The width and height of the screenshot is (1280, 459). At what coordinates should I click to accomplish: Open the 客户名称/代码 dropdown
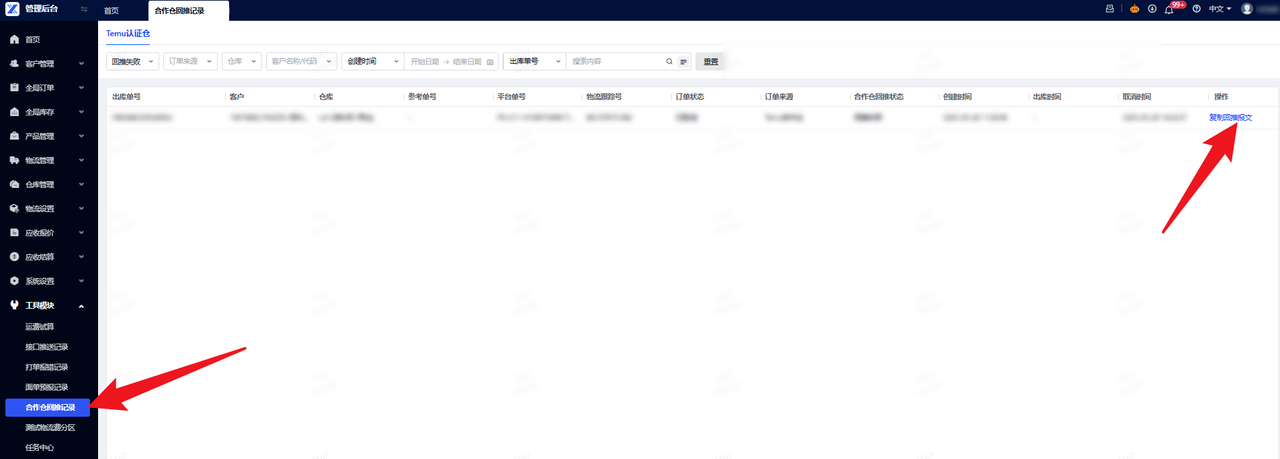pos(301,61)
